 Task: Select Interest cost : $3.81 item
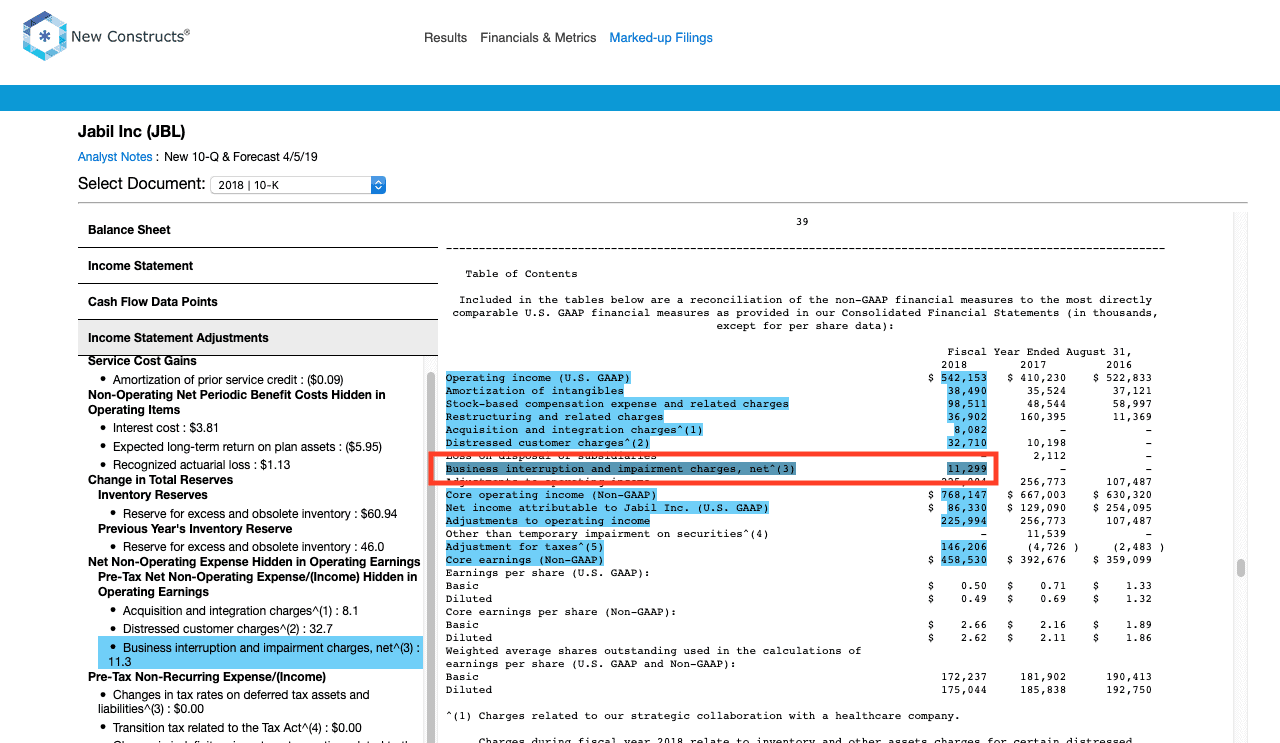pyautogui.click(x=166, y=428)
